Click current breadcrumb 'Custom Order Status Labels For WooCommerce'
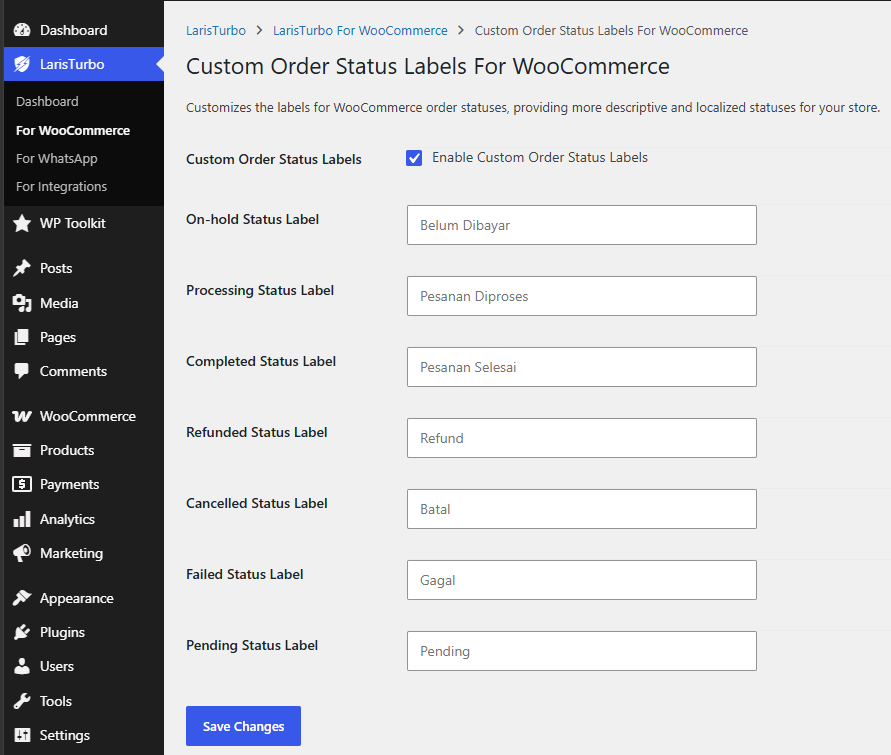Viewport: 891px width, 755px height. tap(611, 31)
